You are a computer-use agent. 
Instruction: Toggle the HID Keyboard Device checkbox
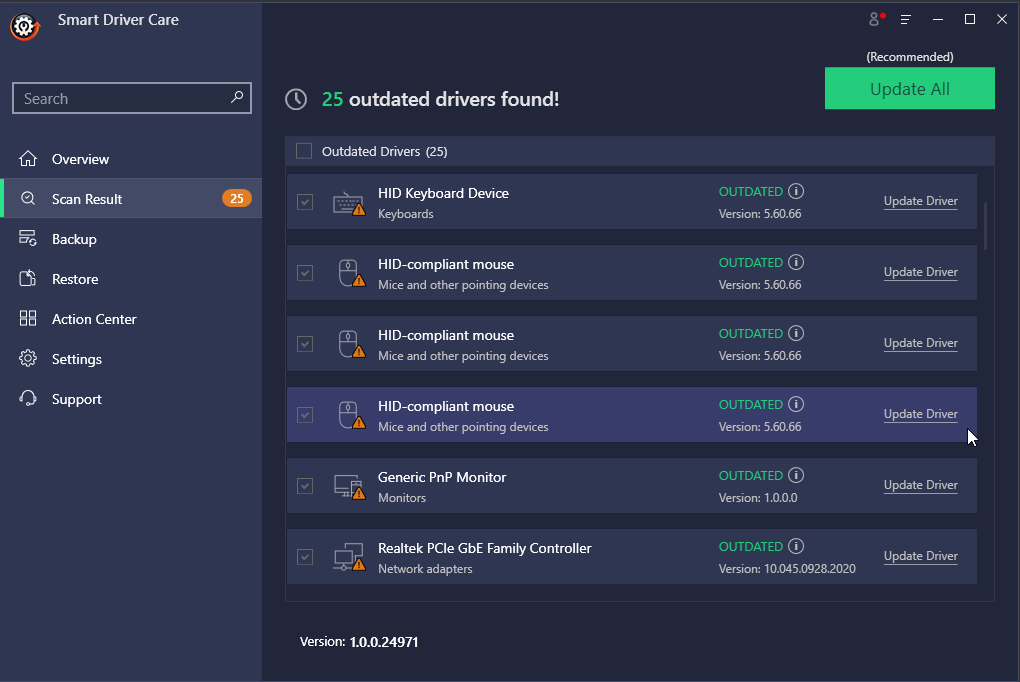305,202
